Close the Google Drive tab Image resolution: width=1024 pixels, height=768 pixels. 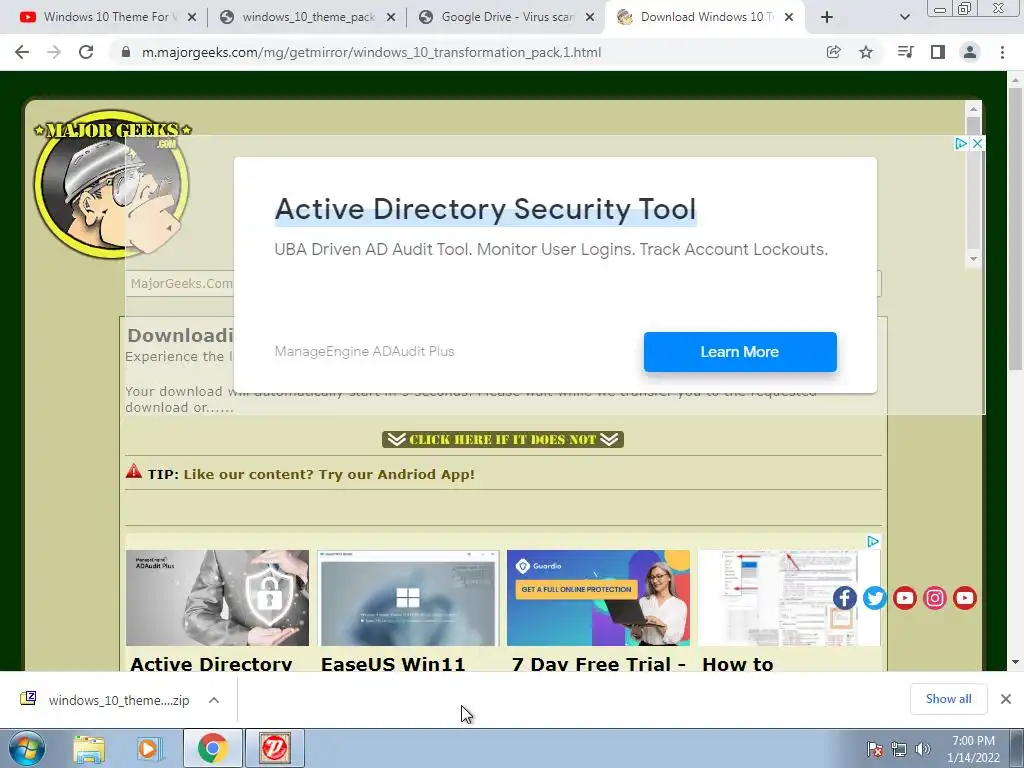(590, 18)
